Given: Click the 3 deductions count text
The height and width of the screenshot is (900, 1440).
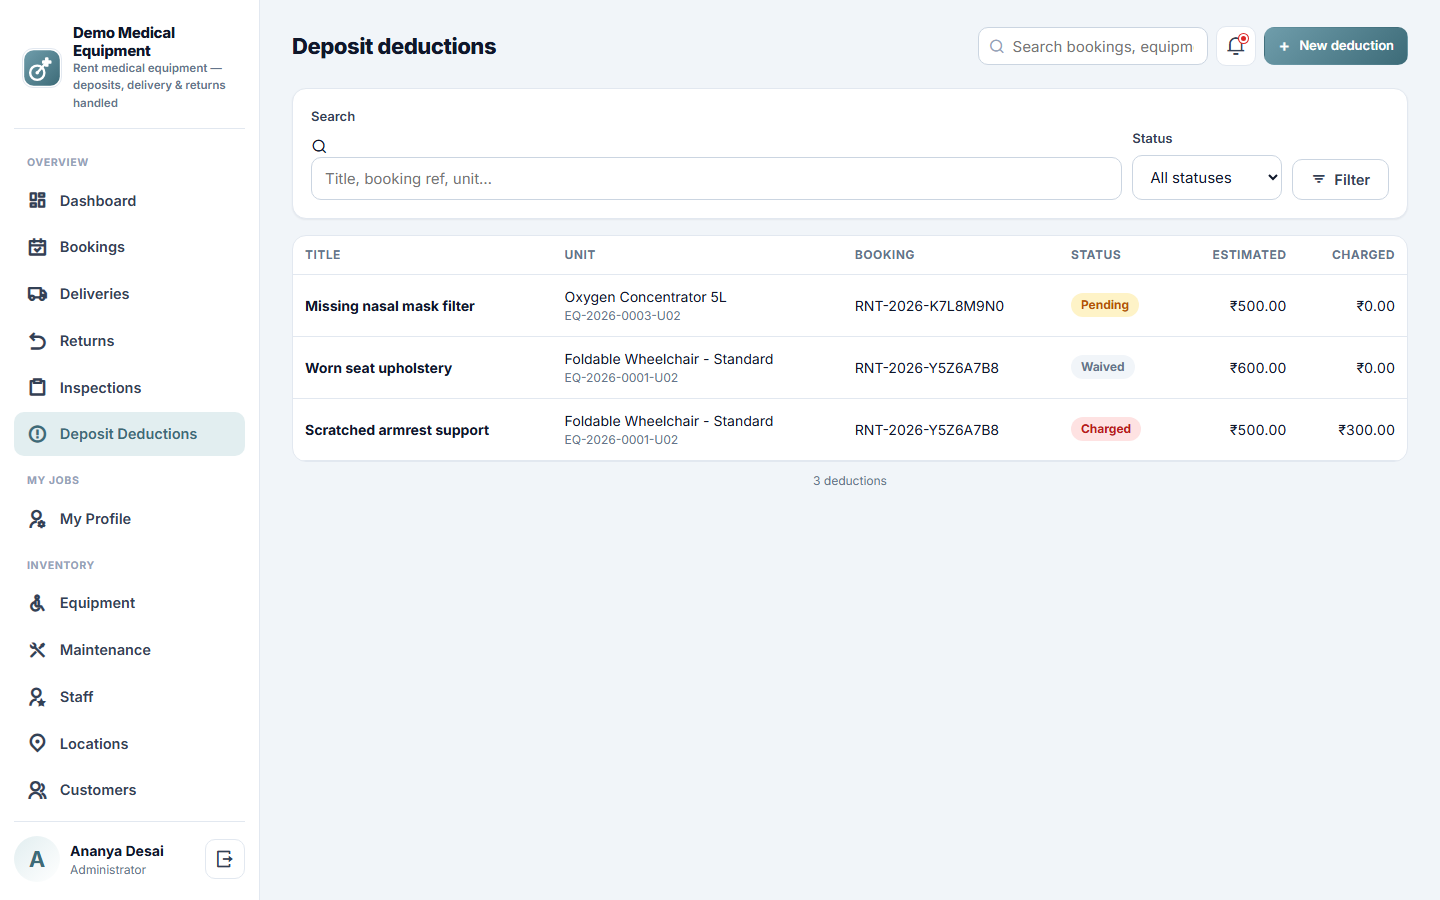Looking at the screenshot, I should pos(850,481).
